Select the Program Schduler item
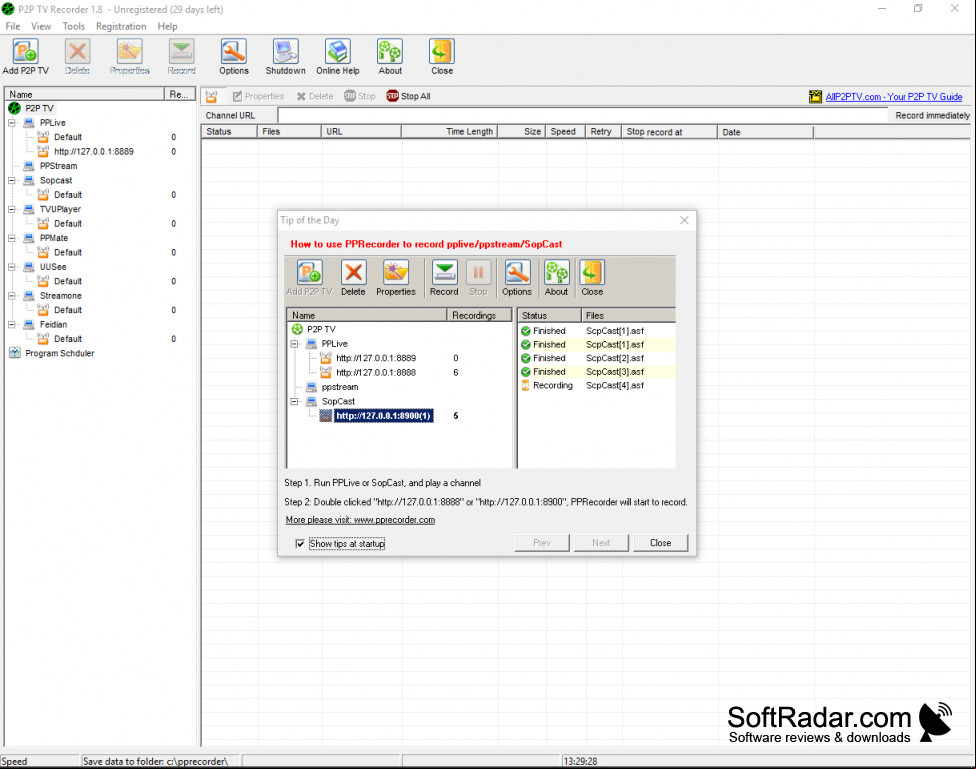Screen dimensions: 976x769 coord(60,353)
